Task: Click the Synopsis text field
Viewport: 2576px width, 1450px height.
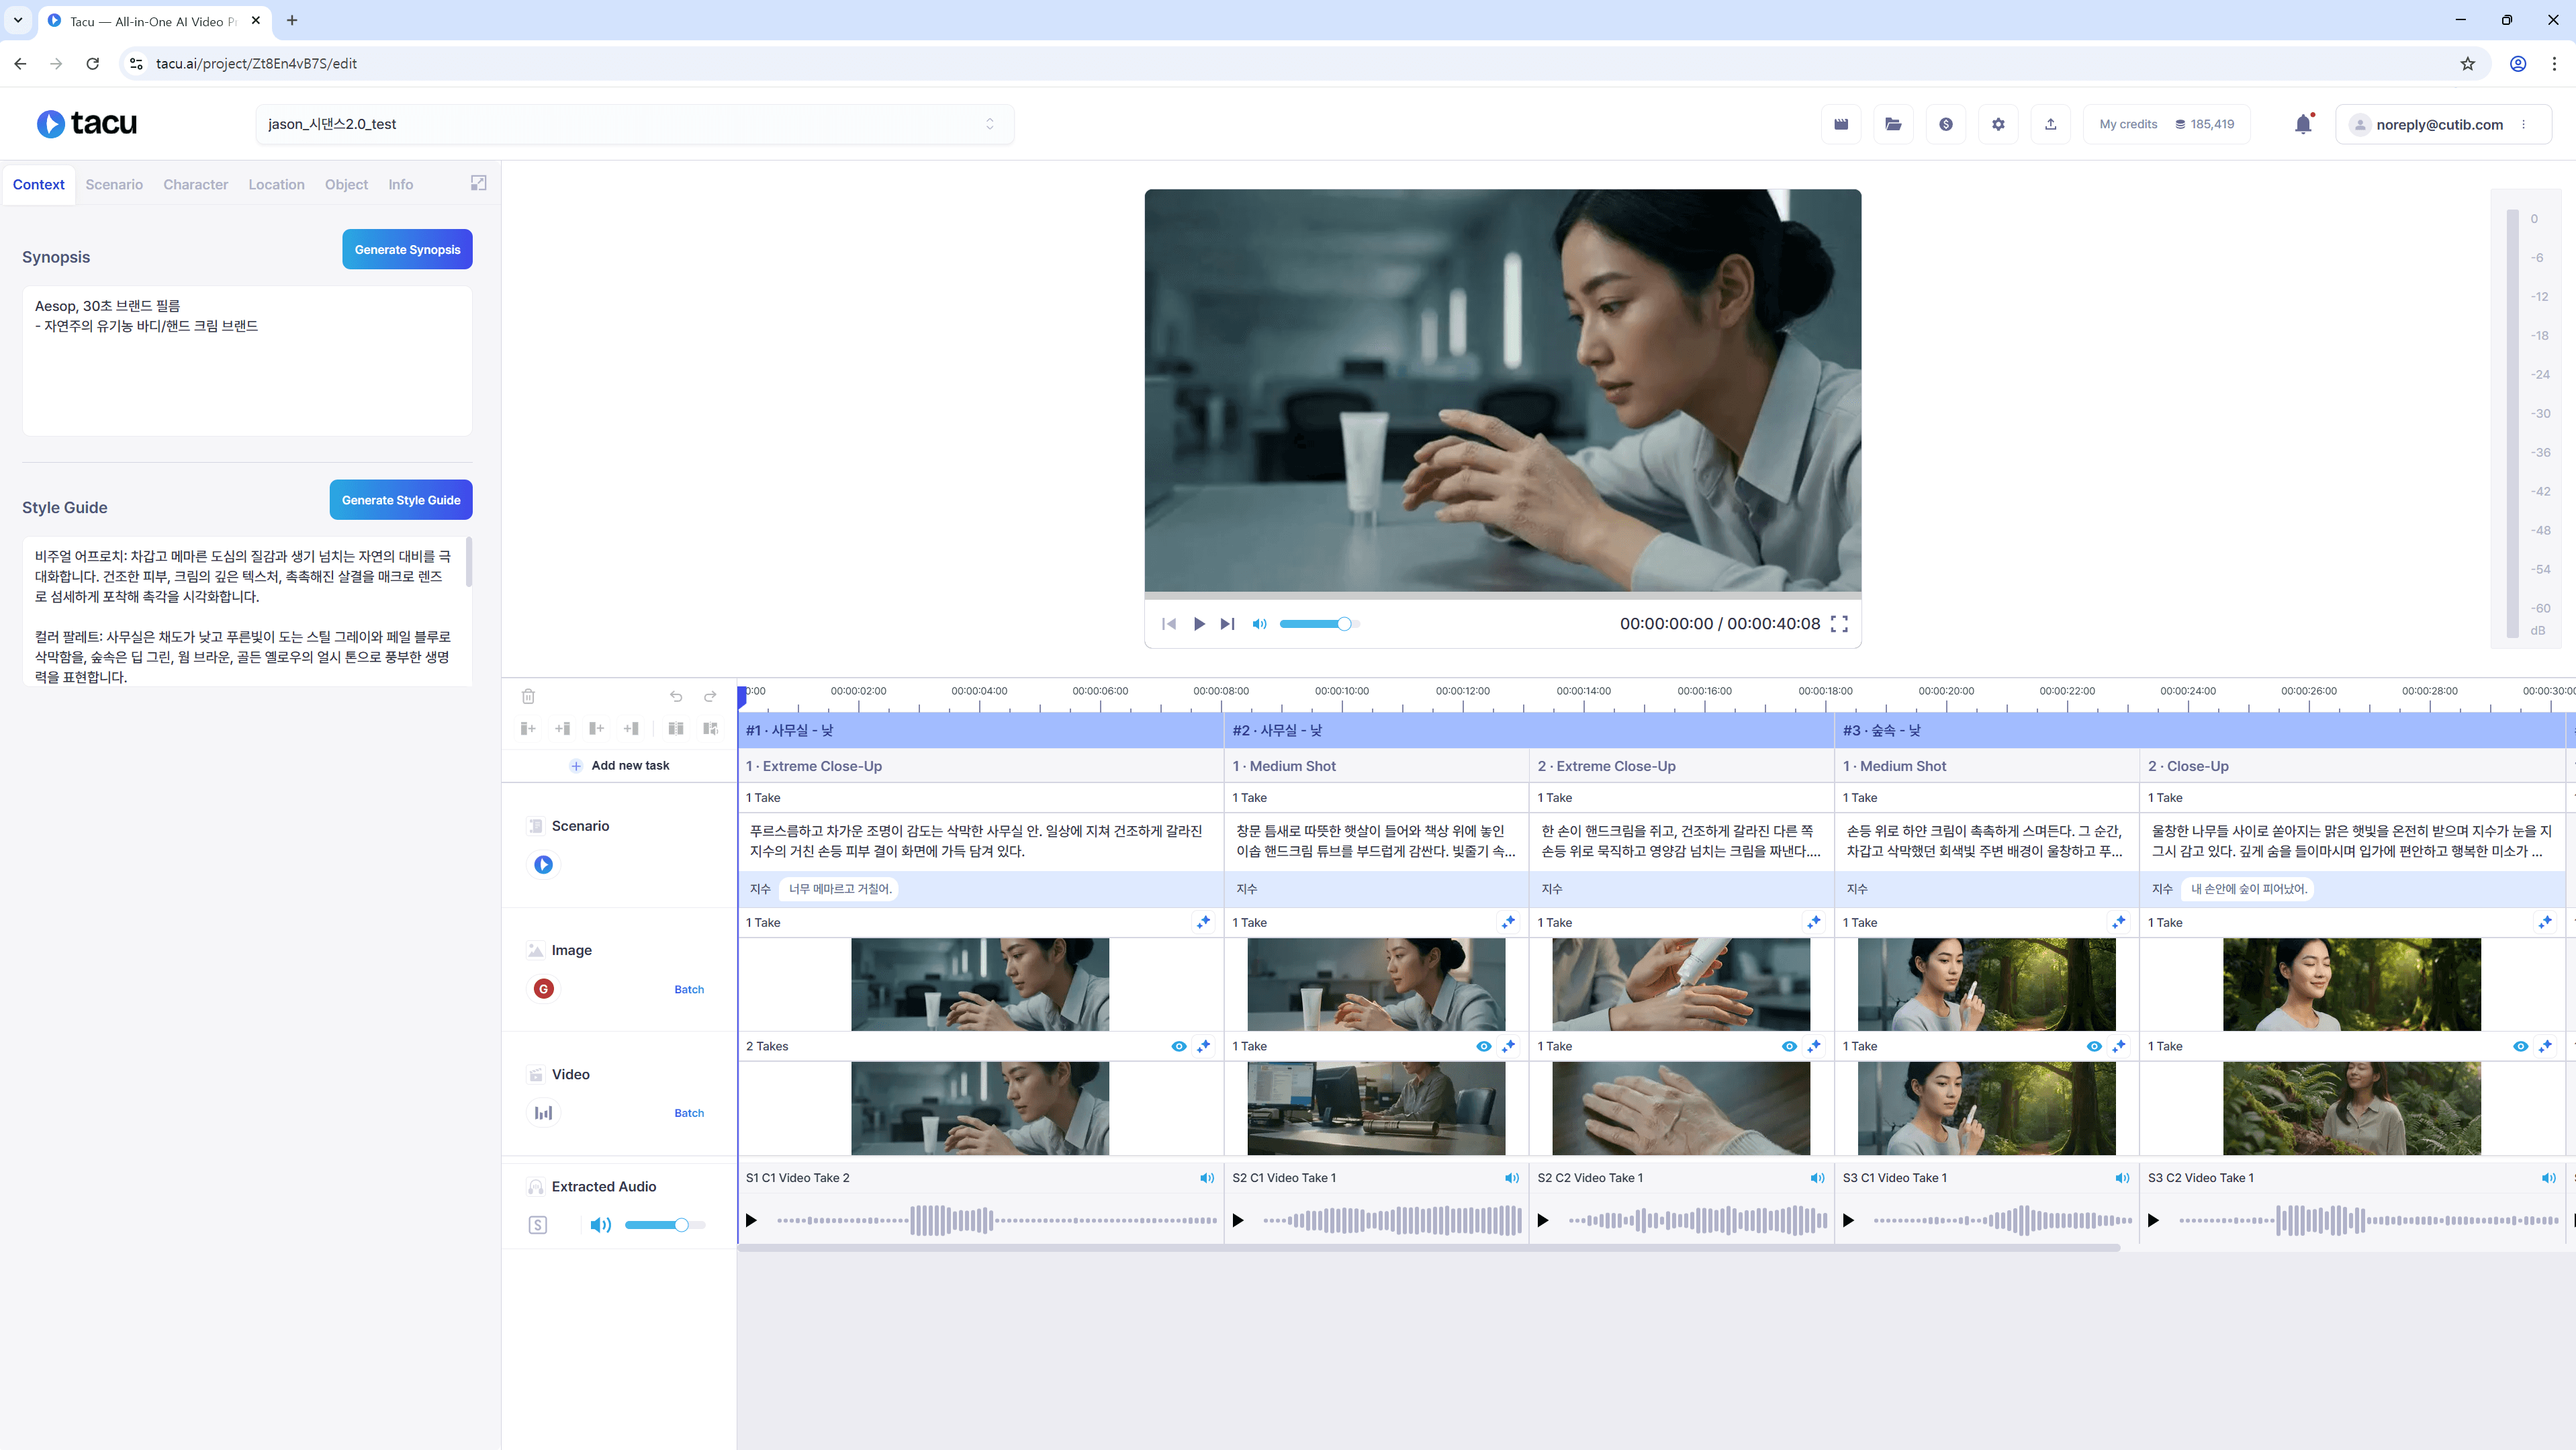Action: (247, 361)
